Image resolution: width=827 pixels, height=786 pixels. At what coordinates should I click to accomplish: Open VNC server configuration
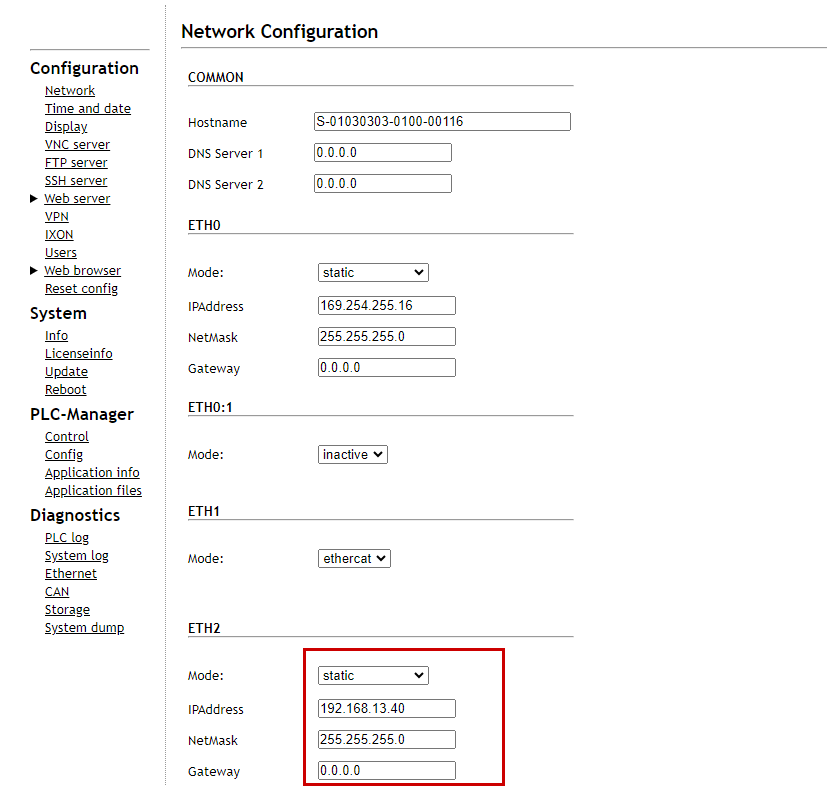point(77,145)
